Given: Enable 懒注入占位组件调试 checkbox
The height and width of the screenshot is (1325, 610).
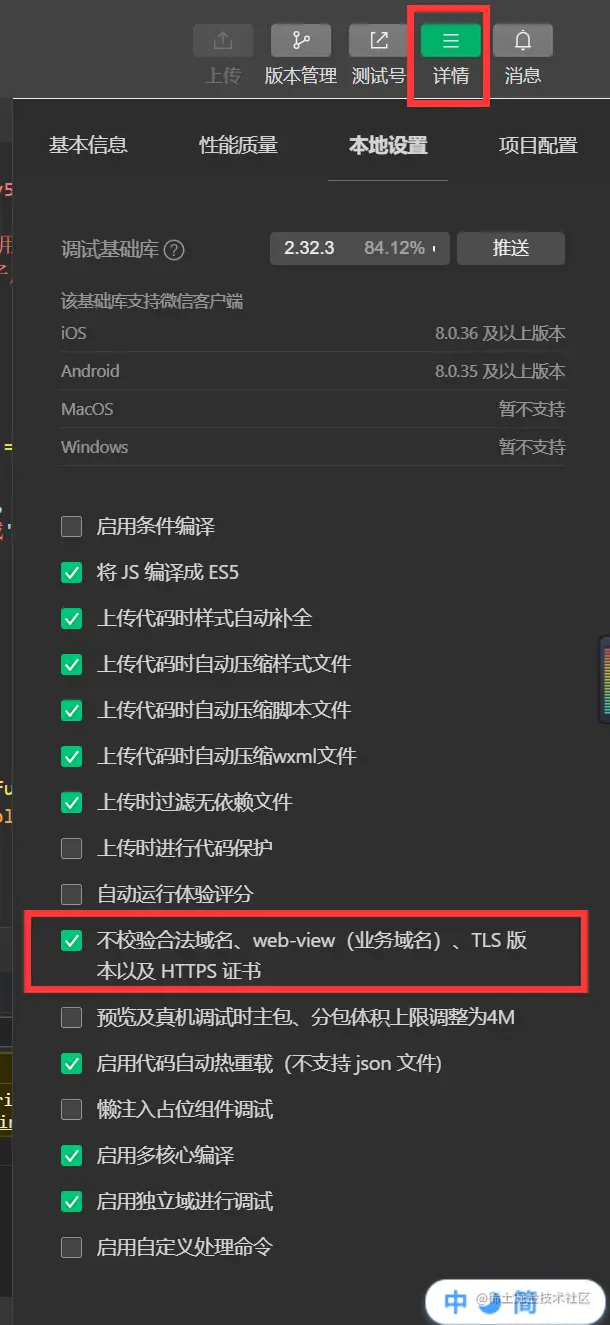Looking at the screenshot, I should click(72, 1109).
